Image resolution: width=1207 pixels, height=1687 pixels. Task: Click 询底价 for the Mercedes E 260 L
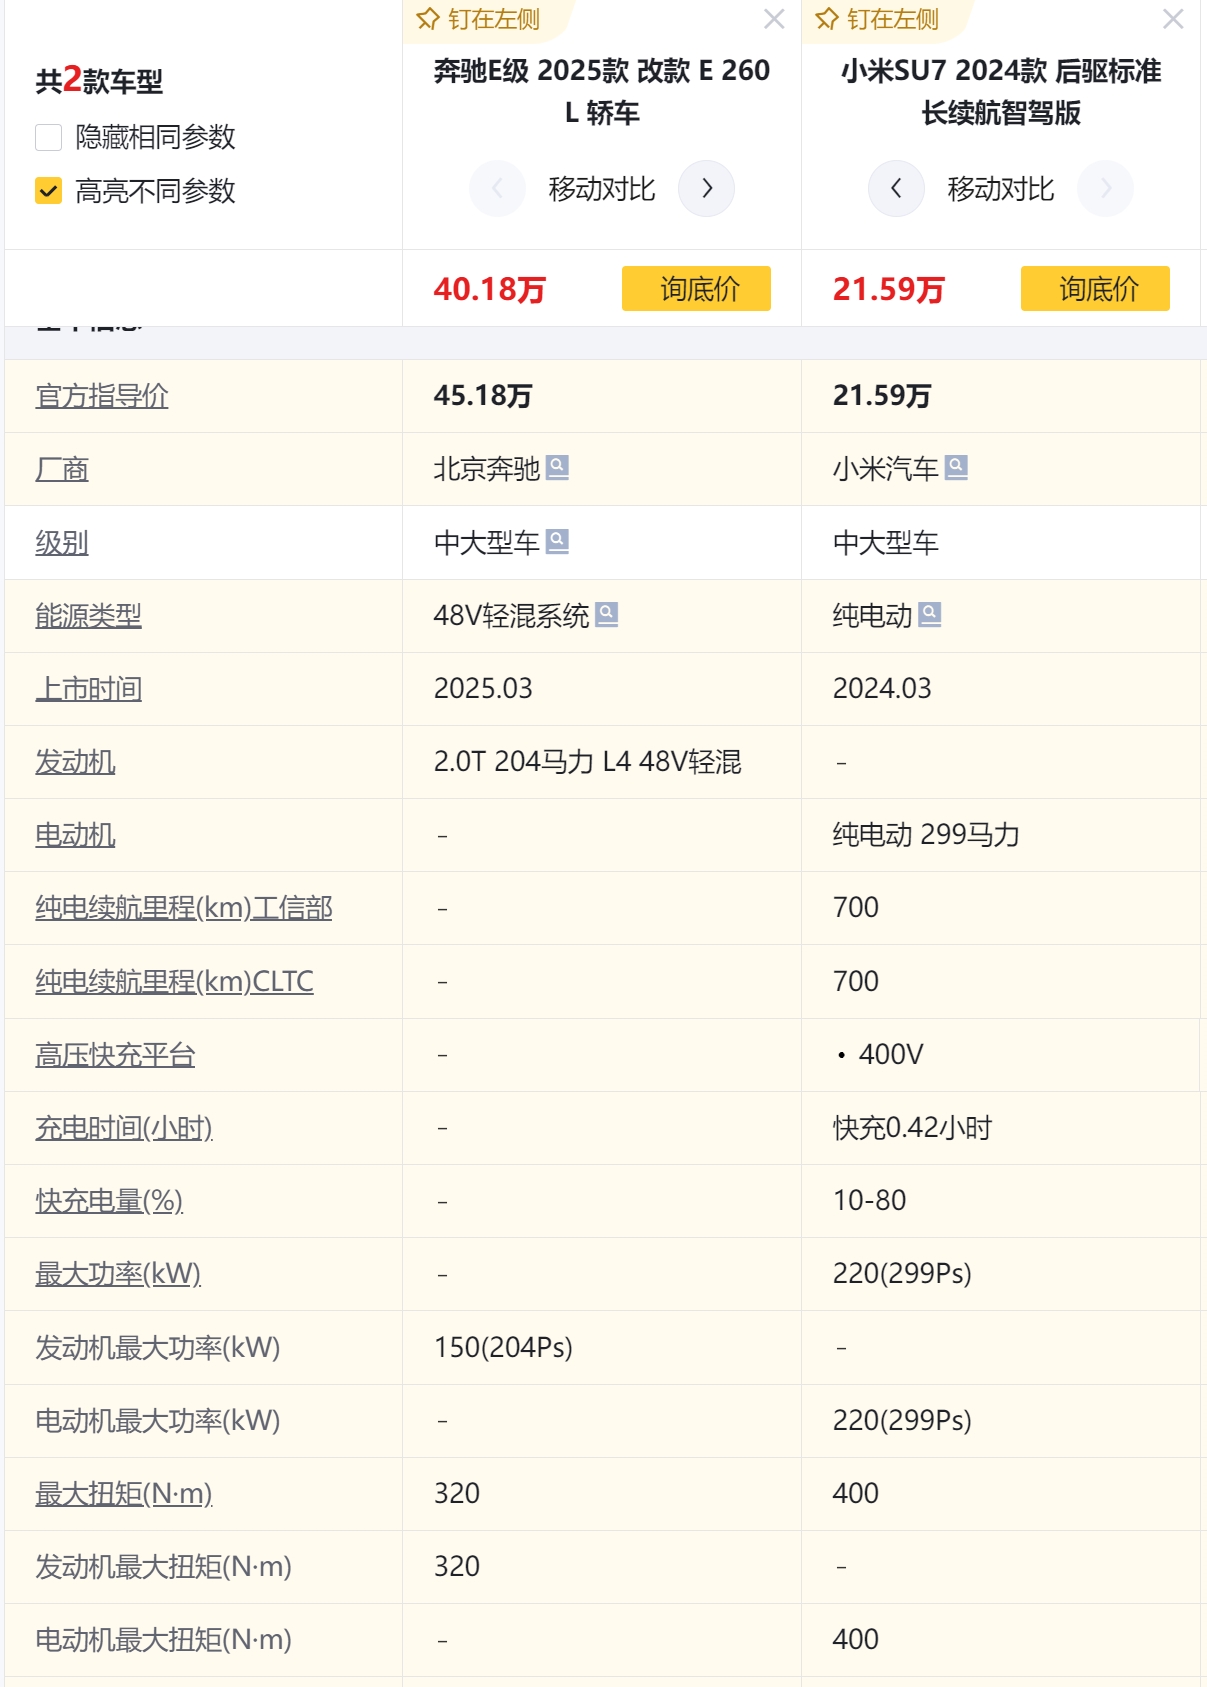(x=696, y=289)
